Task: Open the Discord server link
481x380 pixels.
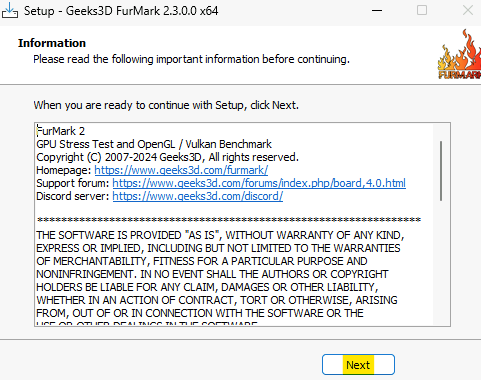Action: point(198,196)
